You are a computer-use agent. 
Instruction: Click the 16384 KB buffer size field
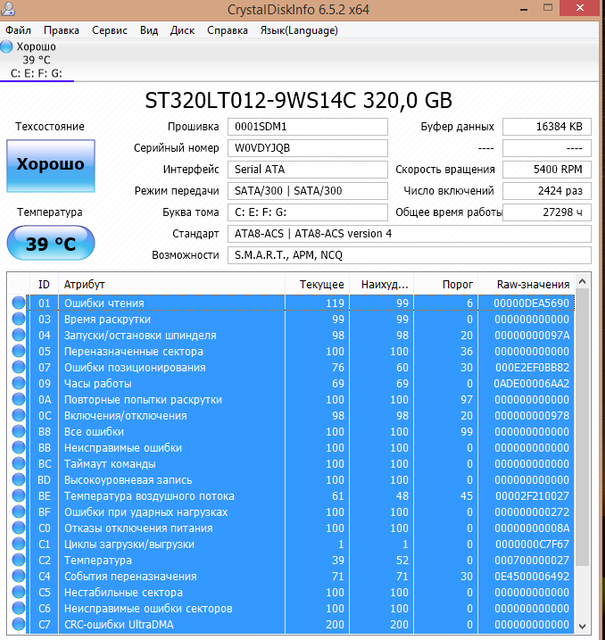(x=547, y=127)
